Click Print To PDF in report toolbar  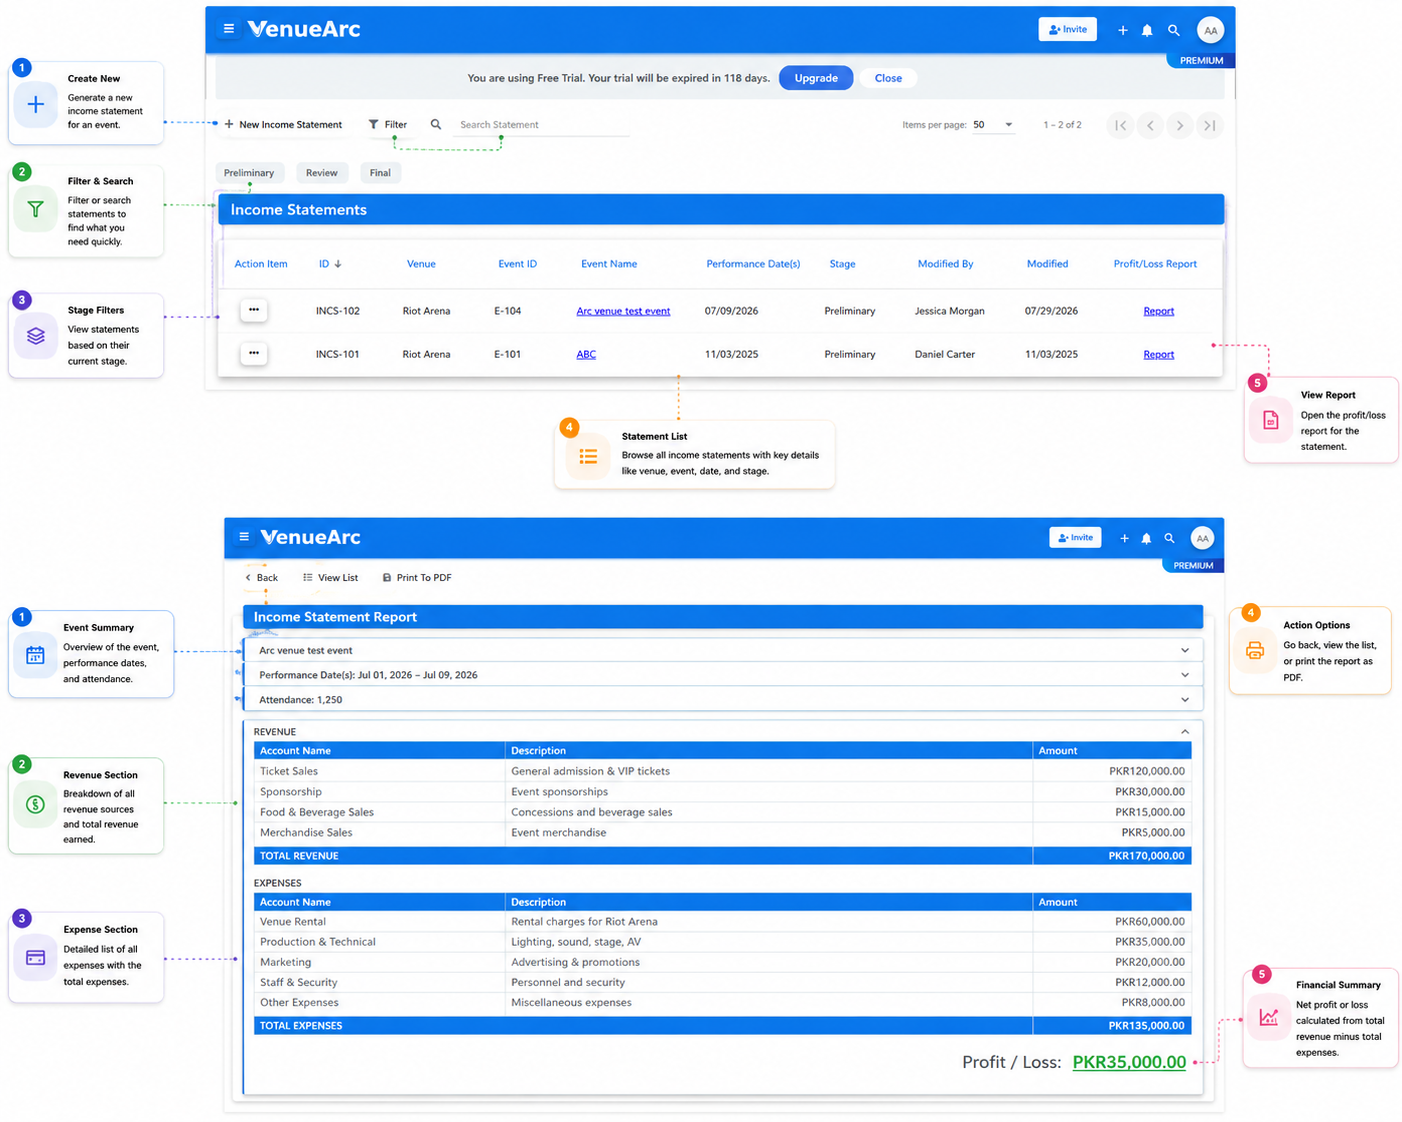click(x=417, y=578)
